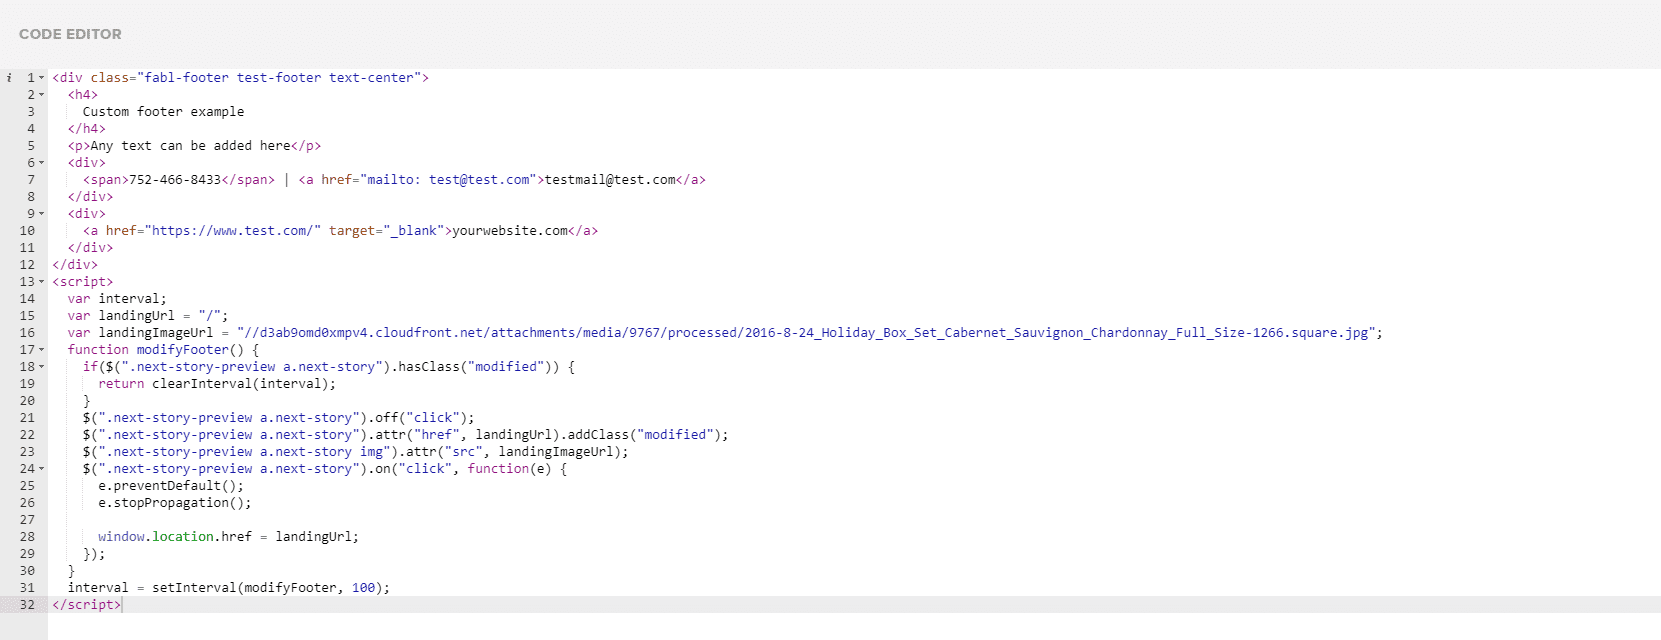Click 'clearInterval(interval)' on line 19
Screen dimensions: 1661x640
coord(240,384)
